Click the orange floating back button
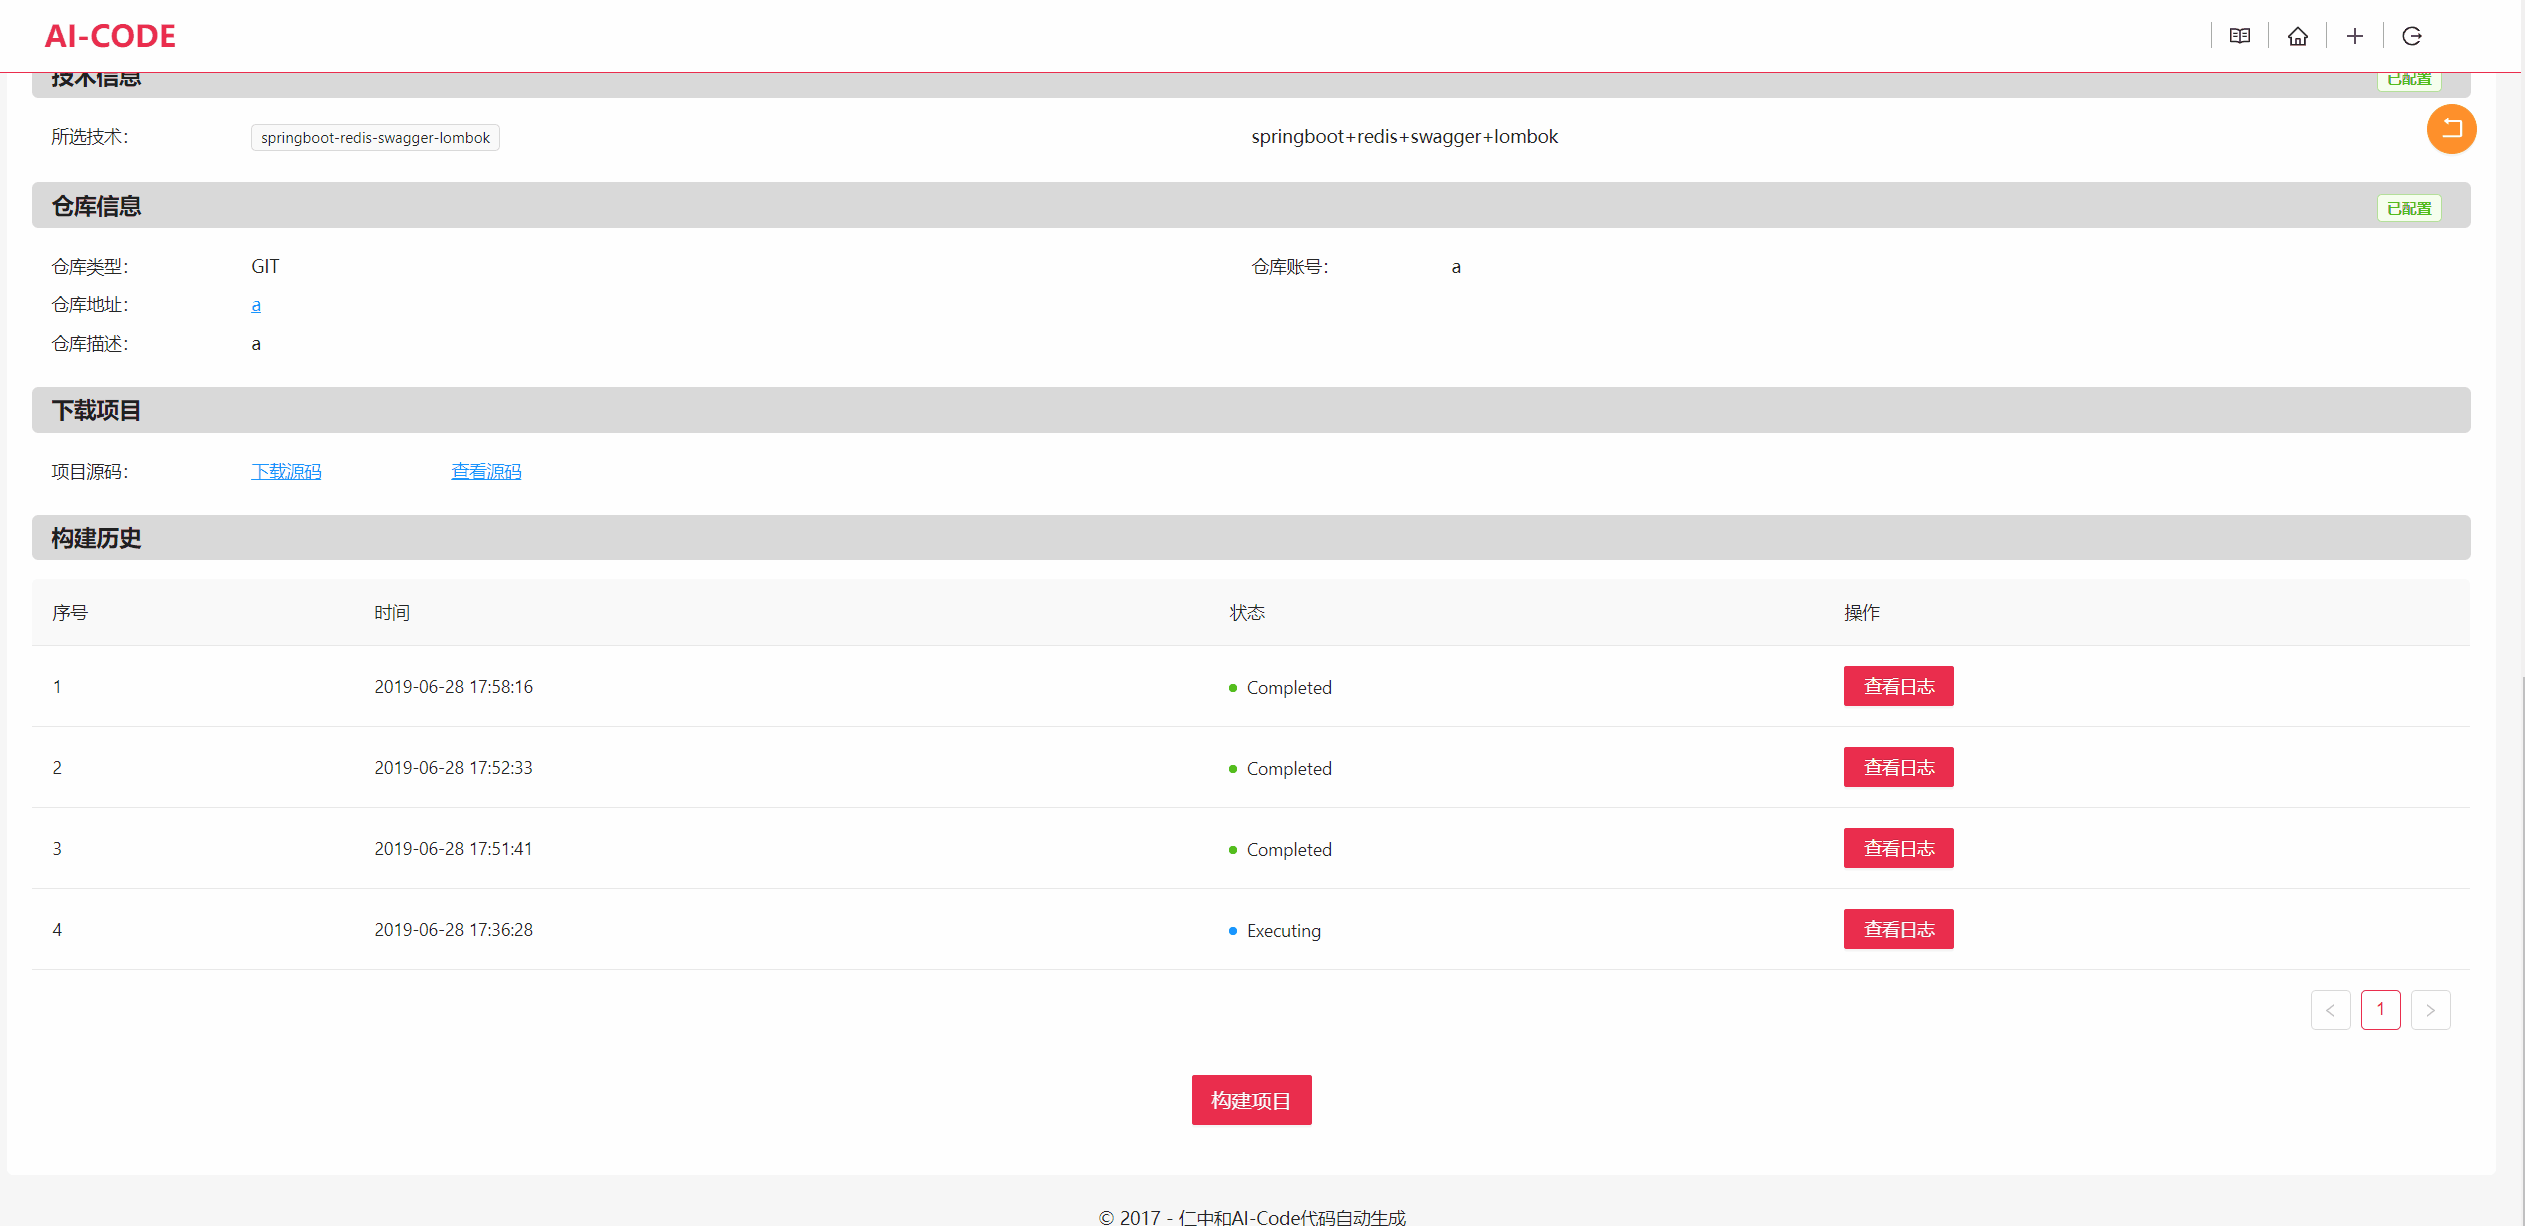 pos(2451,129)
